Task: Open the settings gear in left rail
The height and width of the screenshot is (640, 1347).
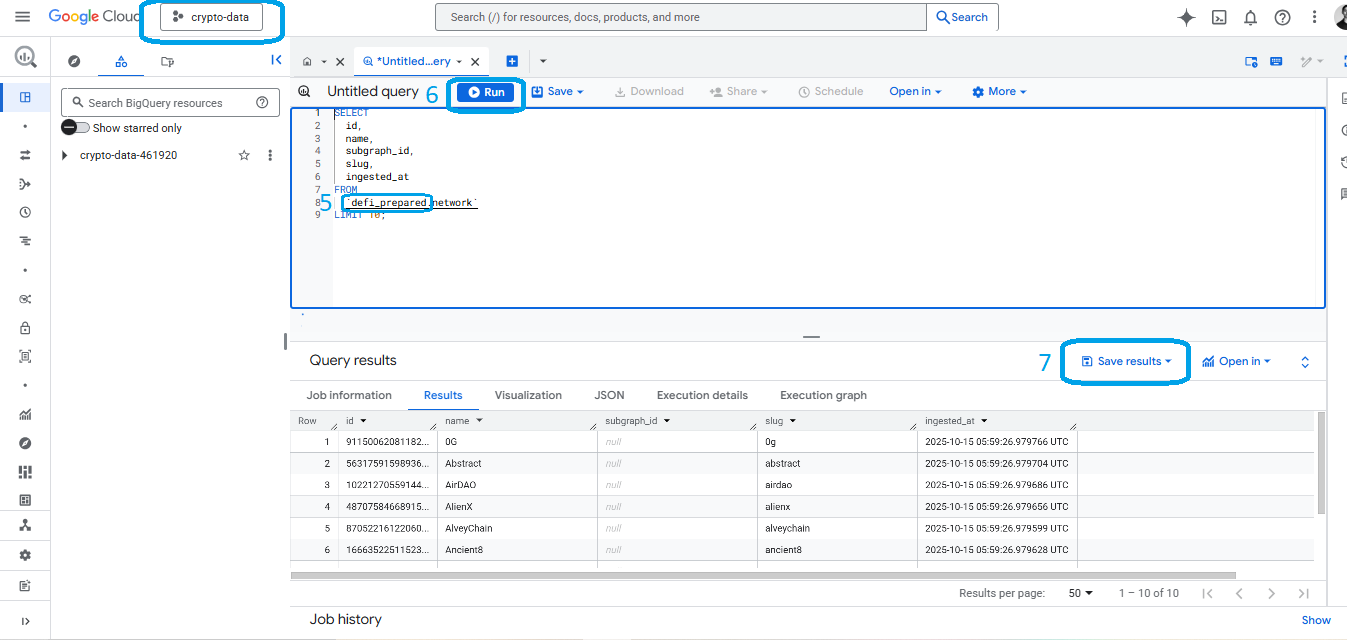Action: [25, 555]
